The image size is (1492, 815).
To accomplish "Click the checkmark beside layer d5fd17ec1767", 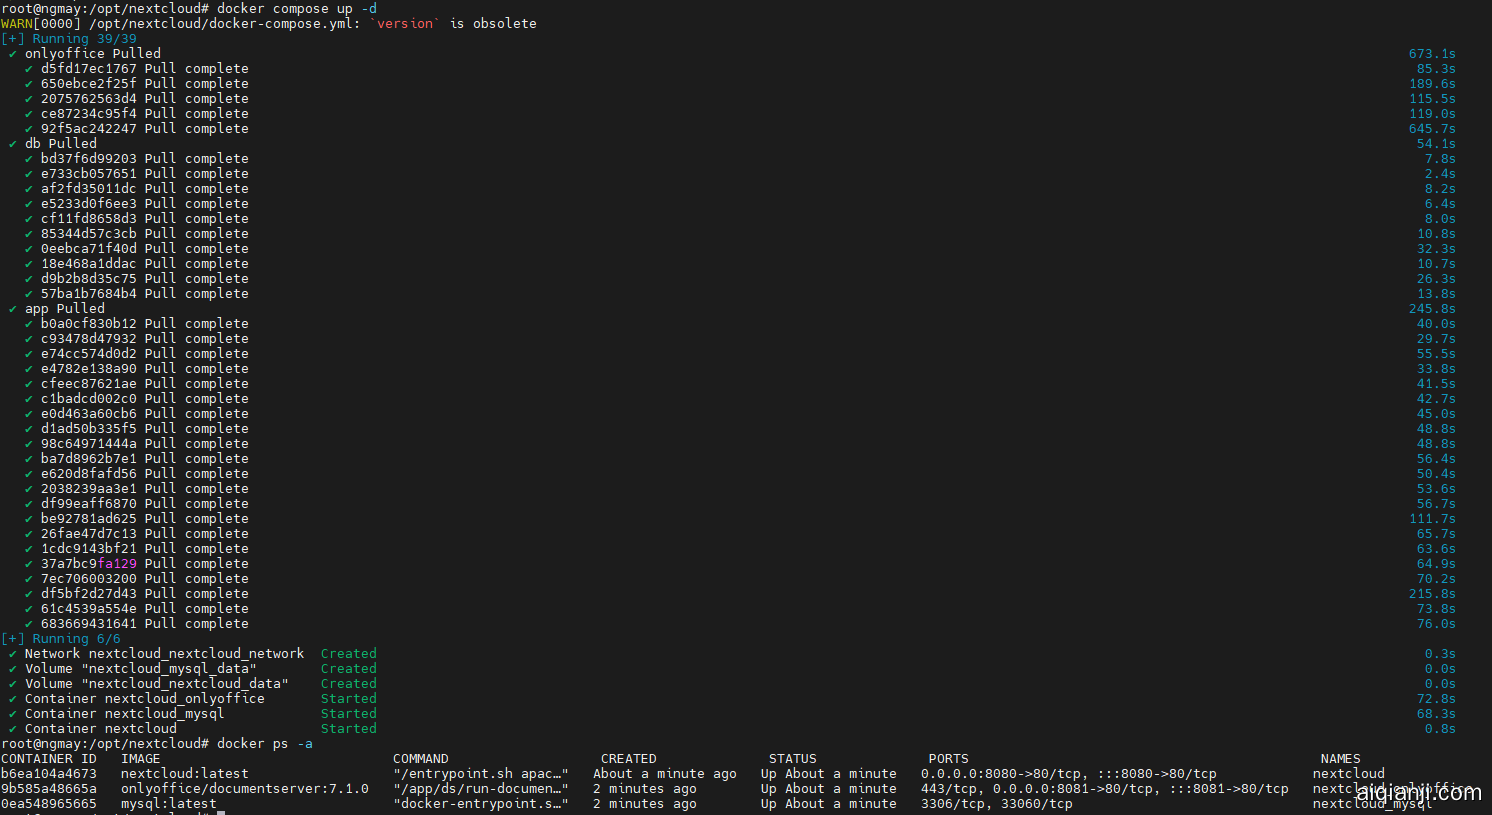I will coord(28,69).
